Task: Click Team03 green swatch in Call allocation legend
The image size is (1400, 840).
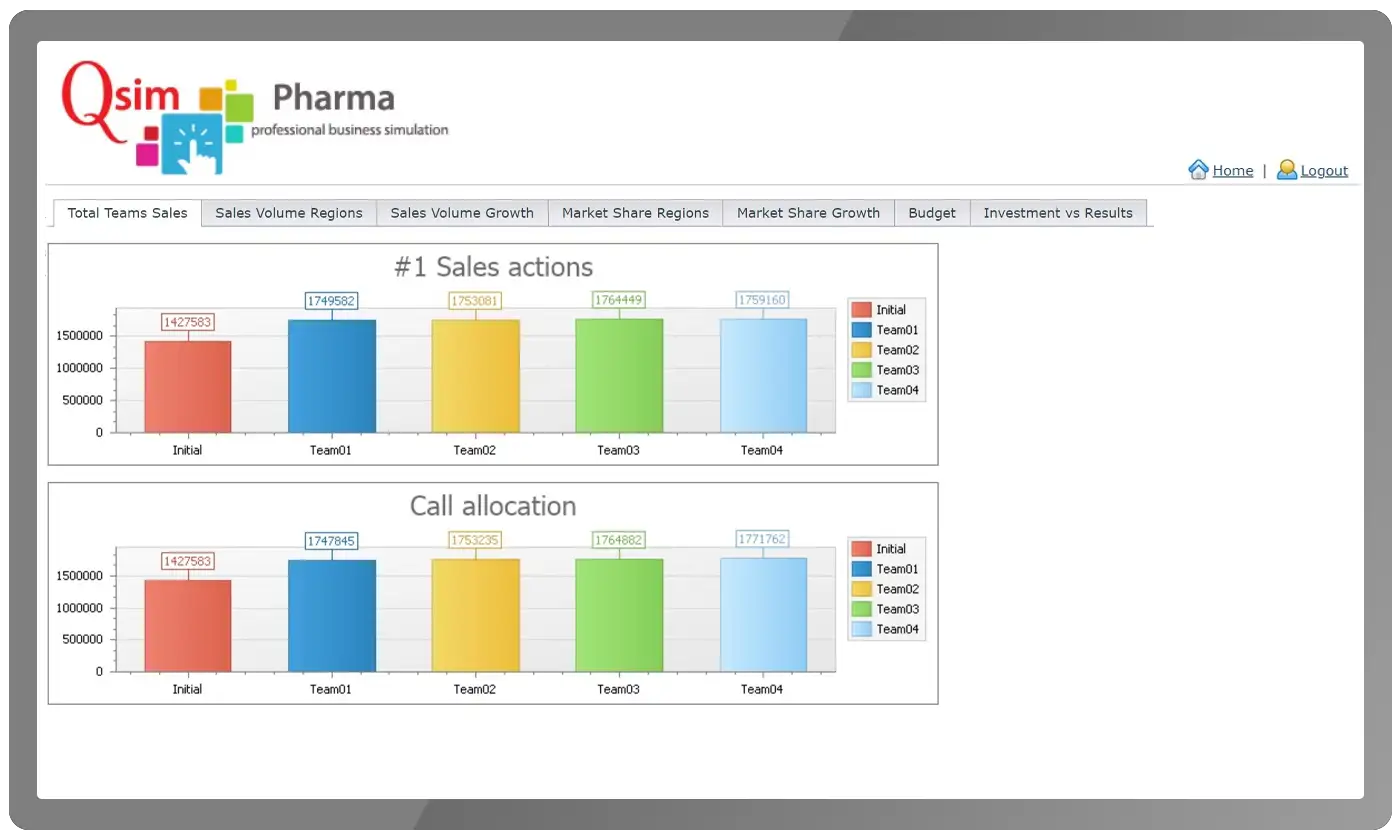Action: click(x=861, y=609)
